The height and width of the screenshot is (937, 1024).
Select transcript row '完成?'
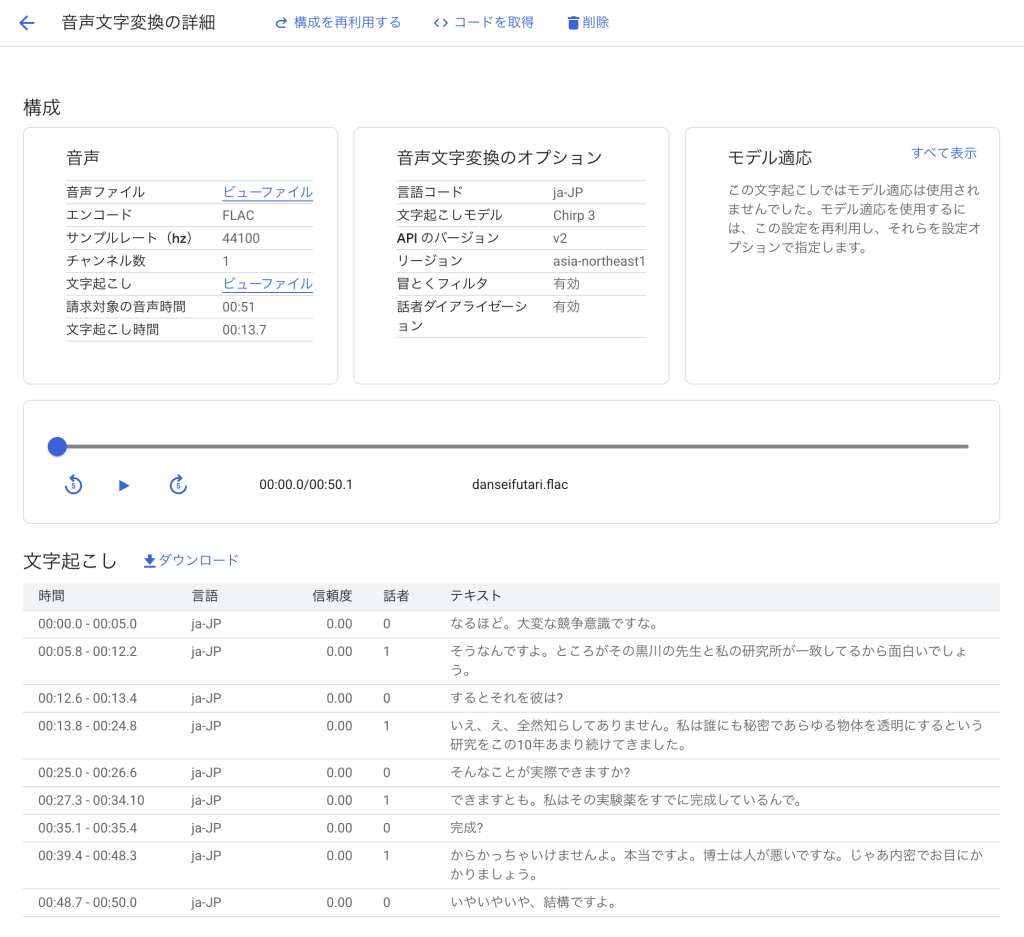pos(466,828)
